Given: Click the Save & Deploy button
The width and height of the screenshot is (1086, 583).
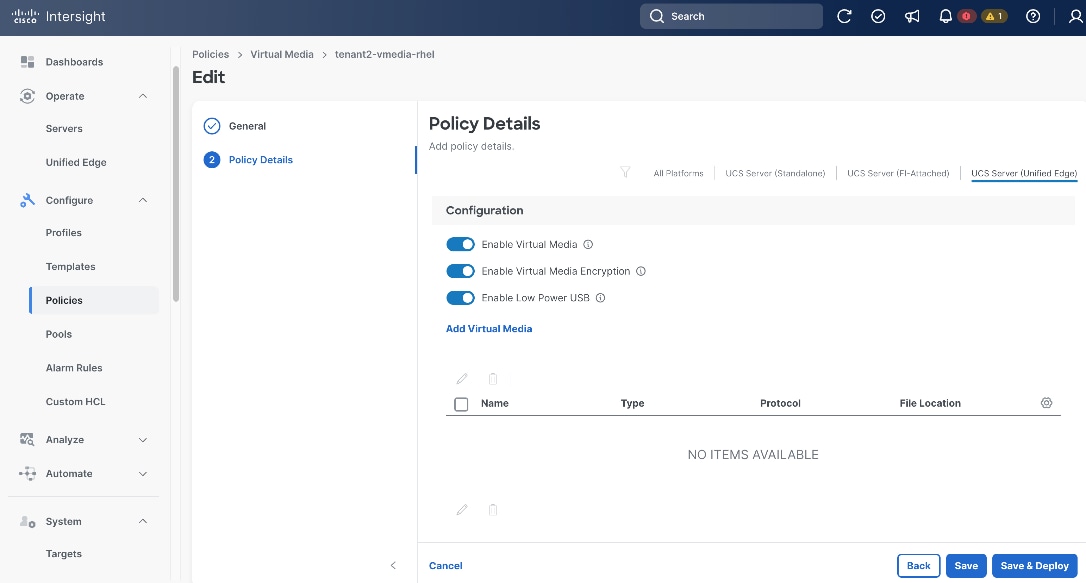Looking at the screenshot, I should click(x=1035, y=566).
